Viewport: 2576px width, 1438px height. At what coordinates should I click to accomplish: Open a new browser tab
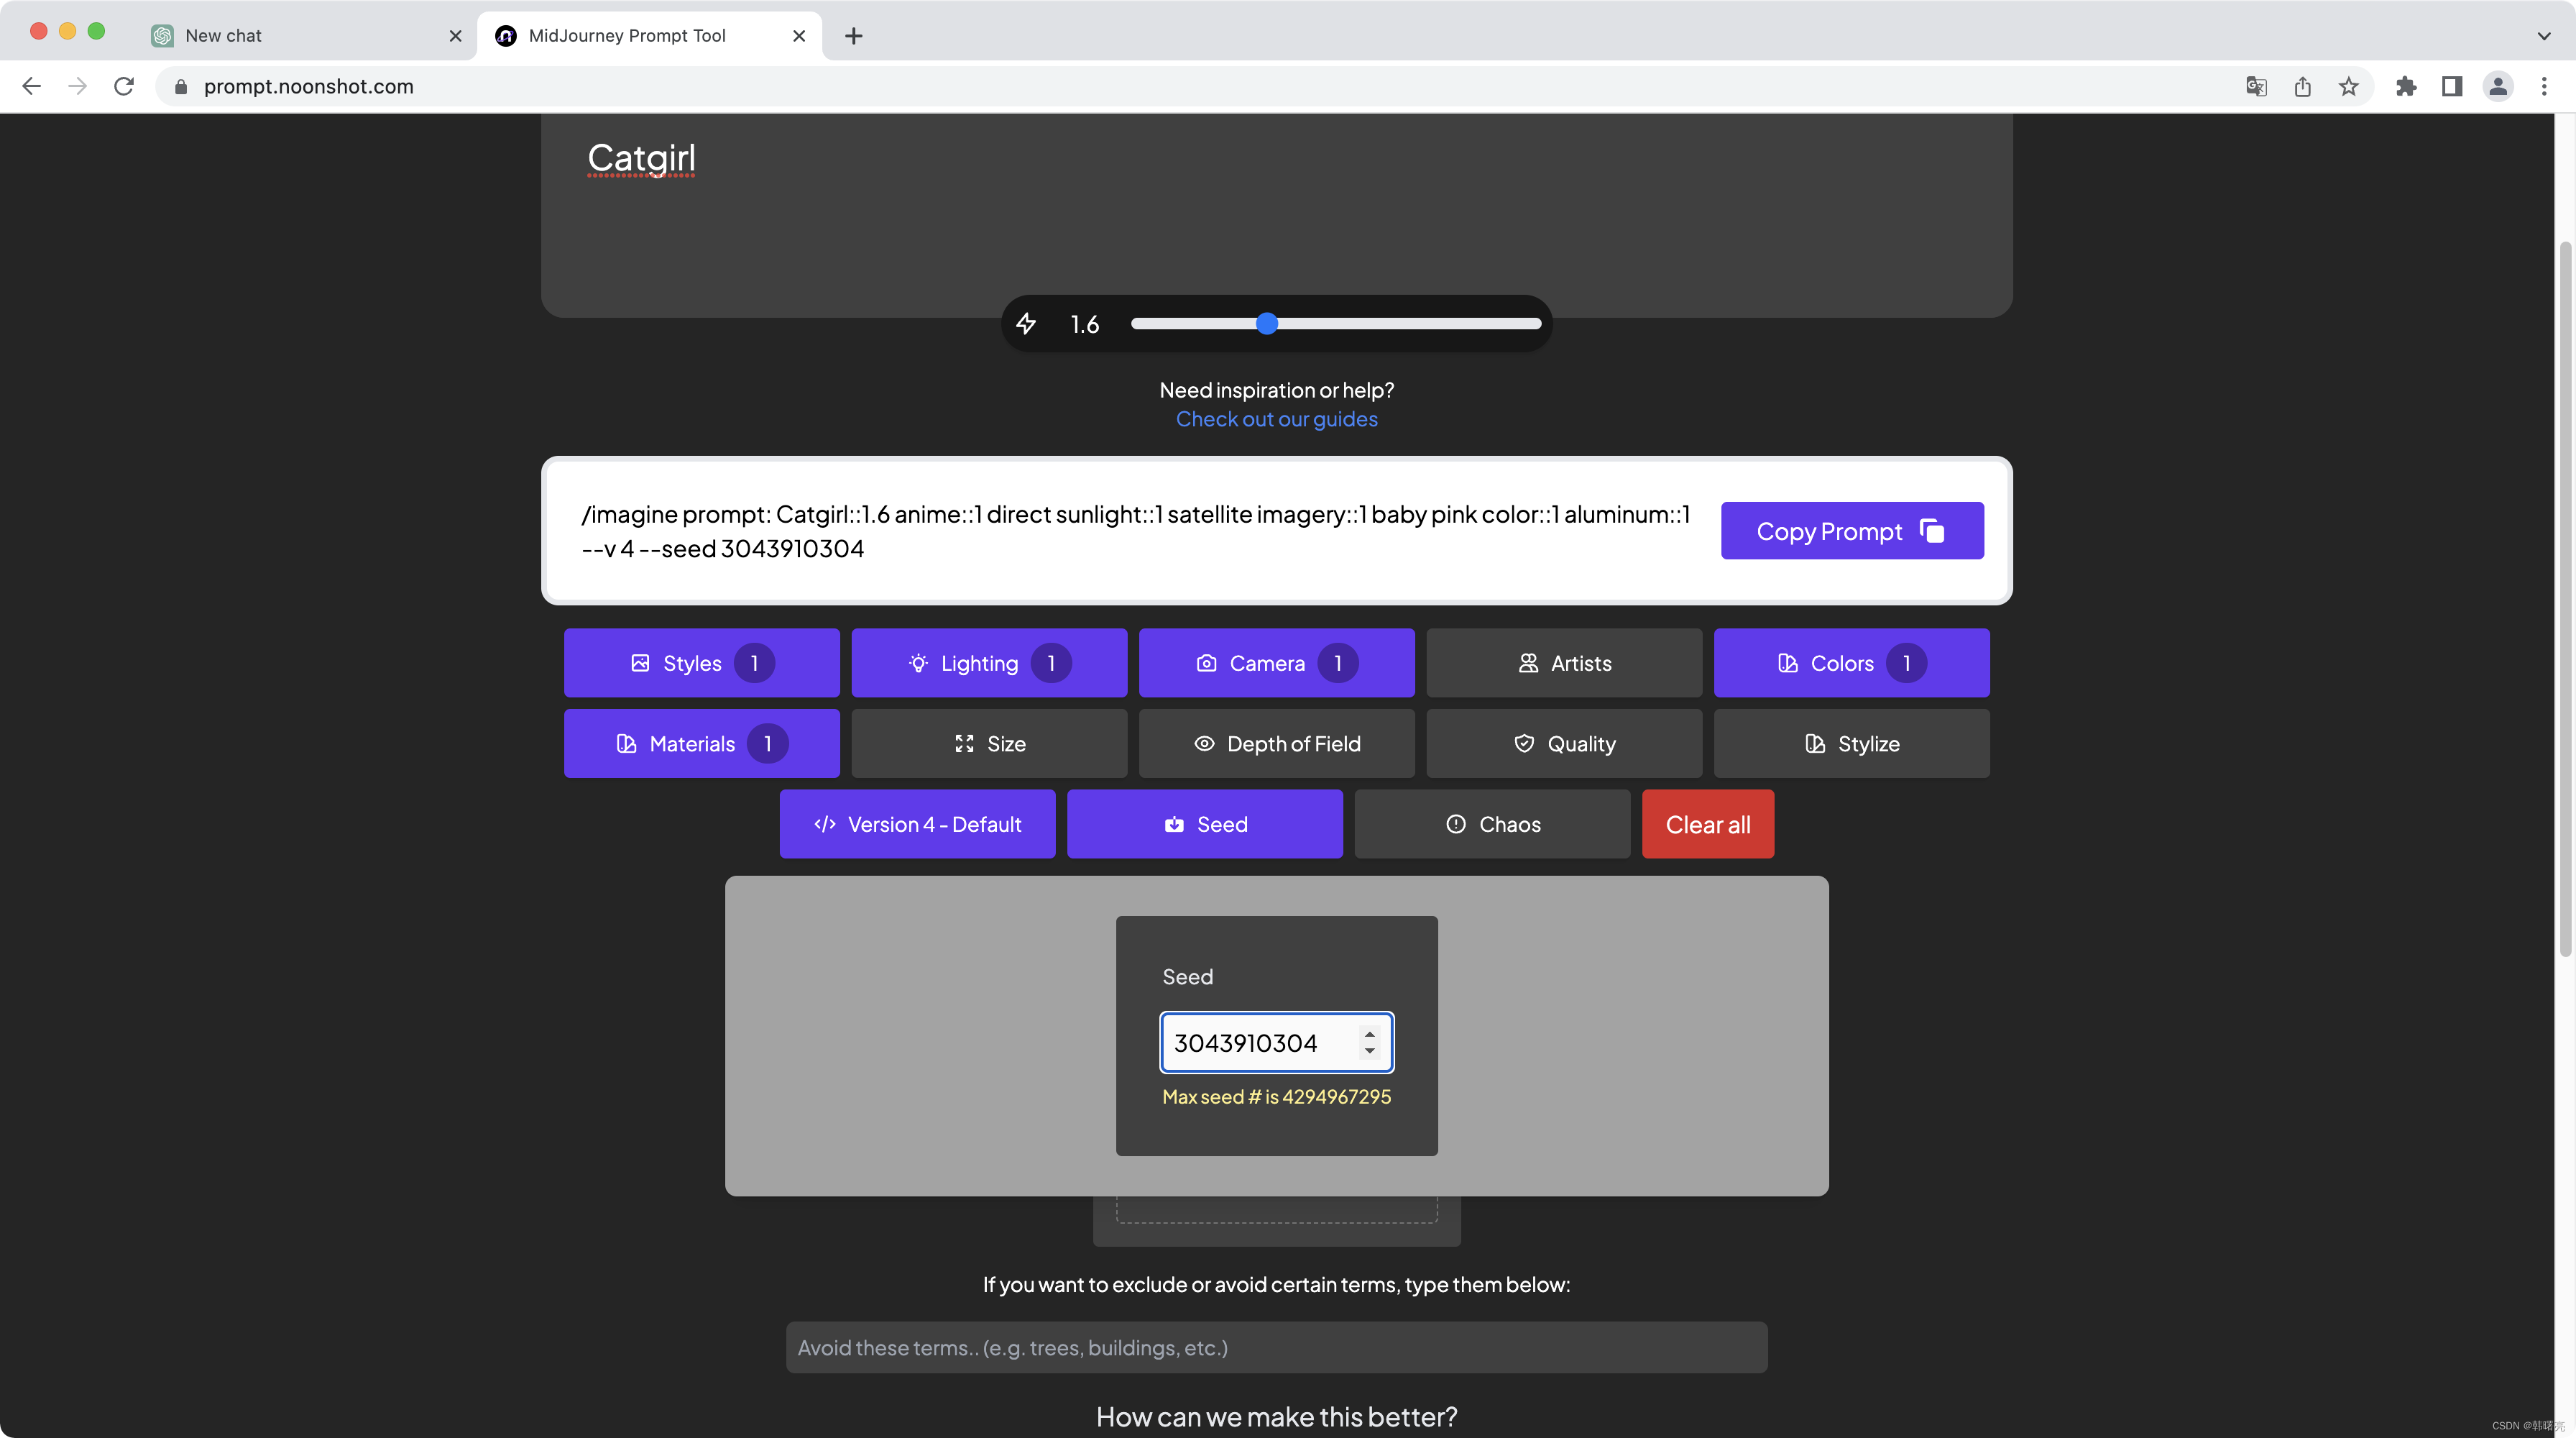point(853,36)
